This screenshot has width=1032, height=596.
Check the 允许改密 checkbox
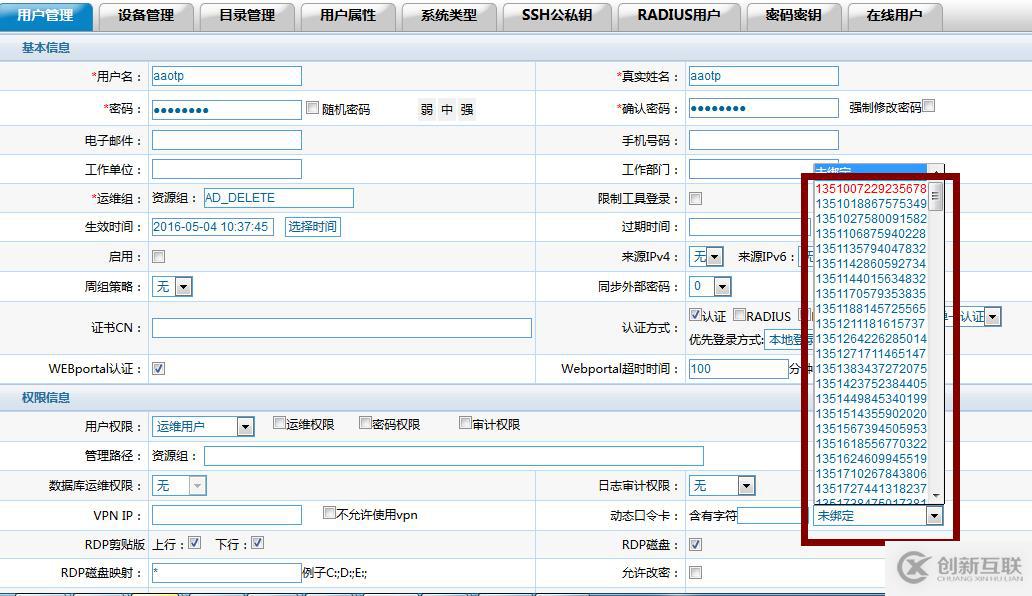click(x=696, y=572)
